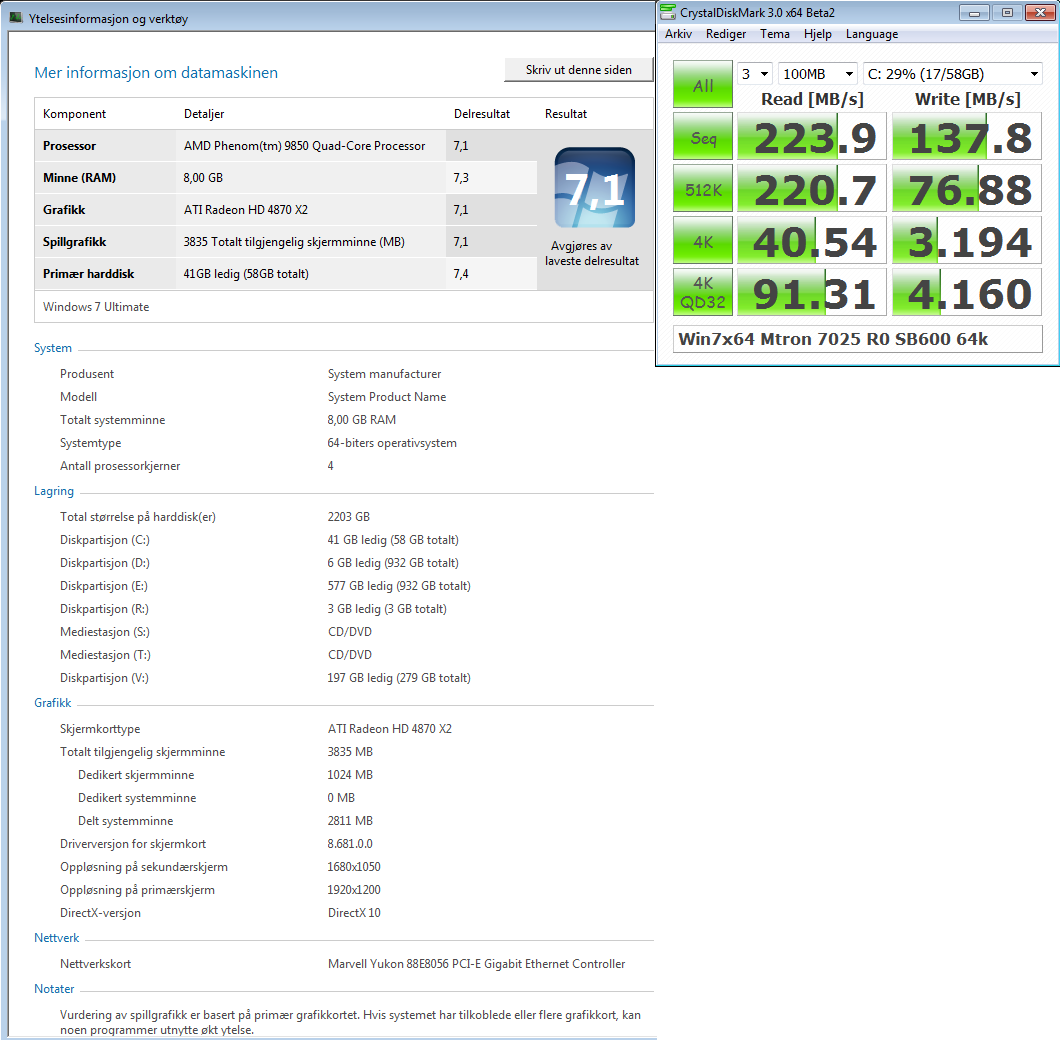The height and width of the screenshot is (1040, 1060).
Task: Click Avgjøres av laveste delresultat caption
Action: pos(592,254)
